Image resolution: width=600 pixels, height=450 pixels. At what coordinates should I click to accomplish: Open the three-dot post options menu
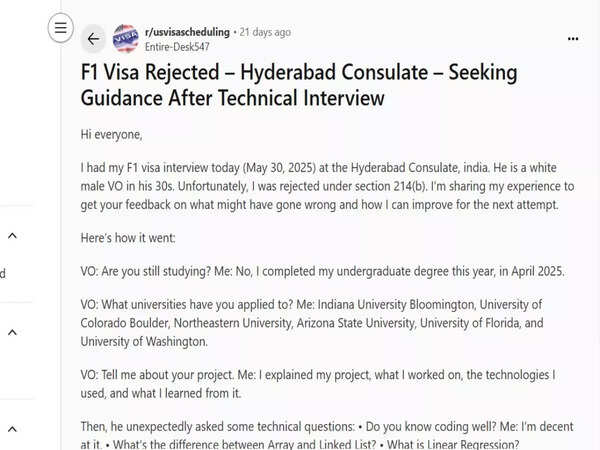click(573, 39)
